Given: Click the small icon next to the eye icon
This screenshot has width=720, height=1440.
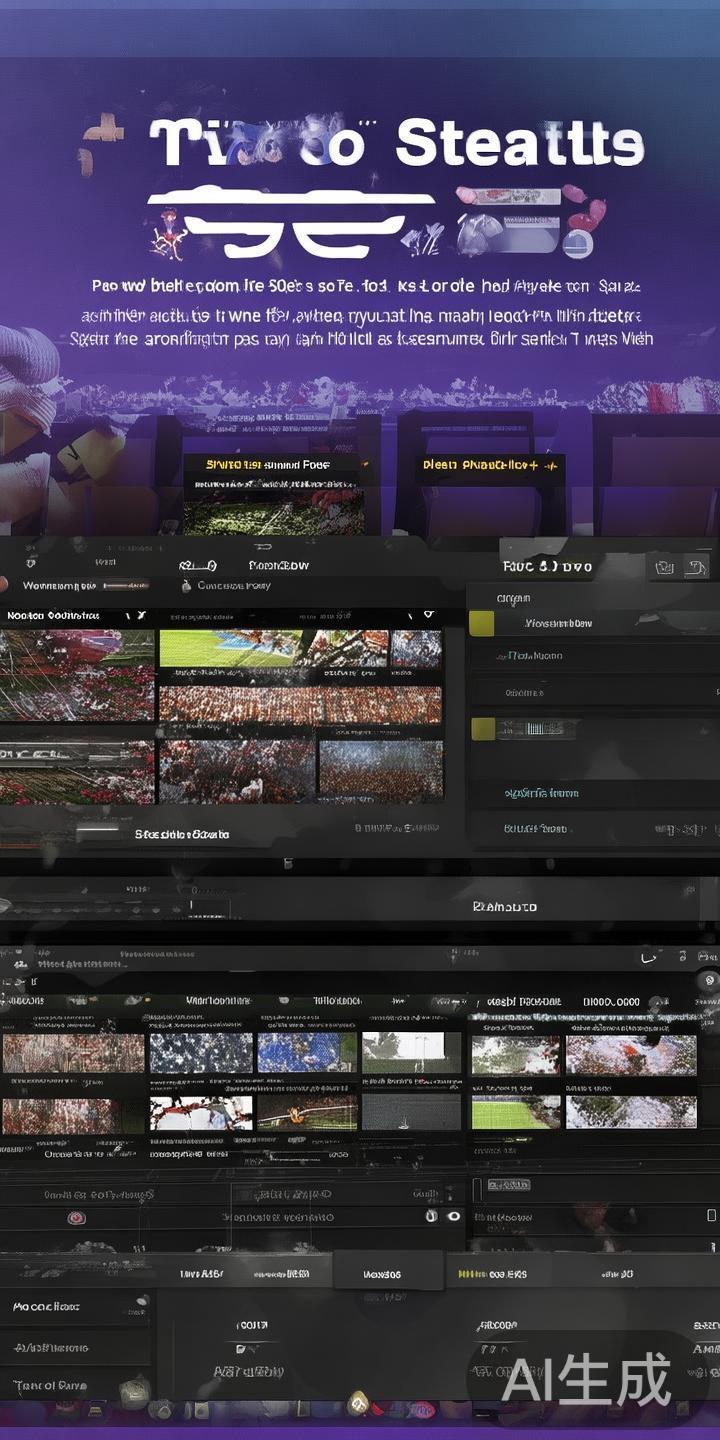Looking at the screenshot, I should tap(432, 1216).
